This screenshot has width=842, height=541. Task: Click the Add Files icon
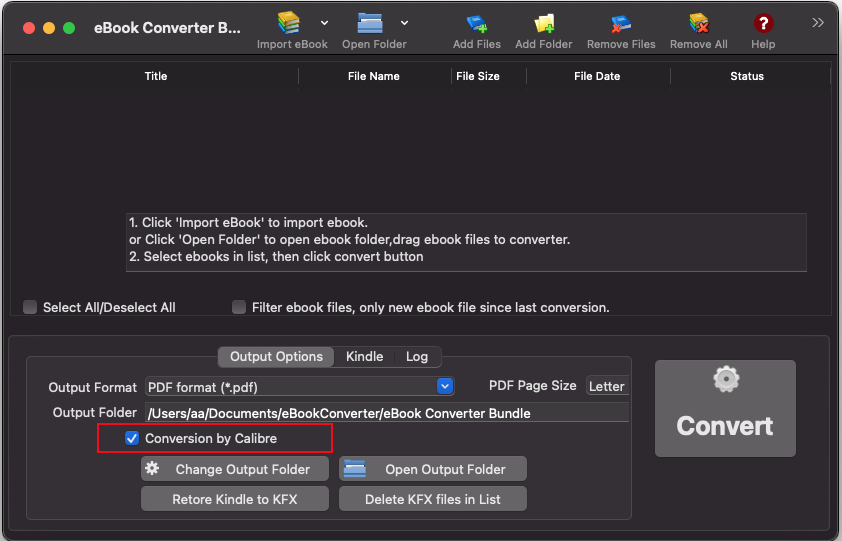tap(476, 24)
